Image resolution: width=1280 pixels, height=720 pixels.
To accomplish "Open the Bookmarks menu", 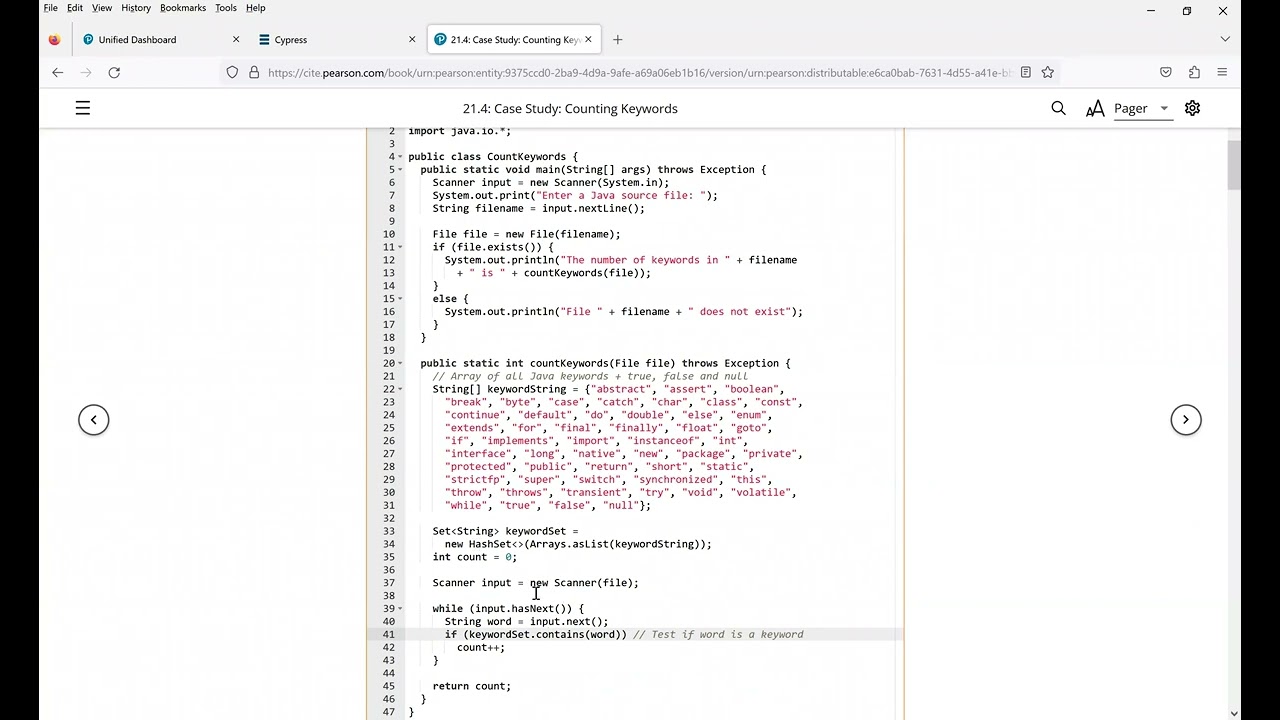I will pos(183,8).
